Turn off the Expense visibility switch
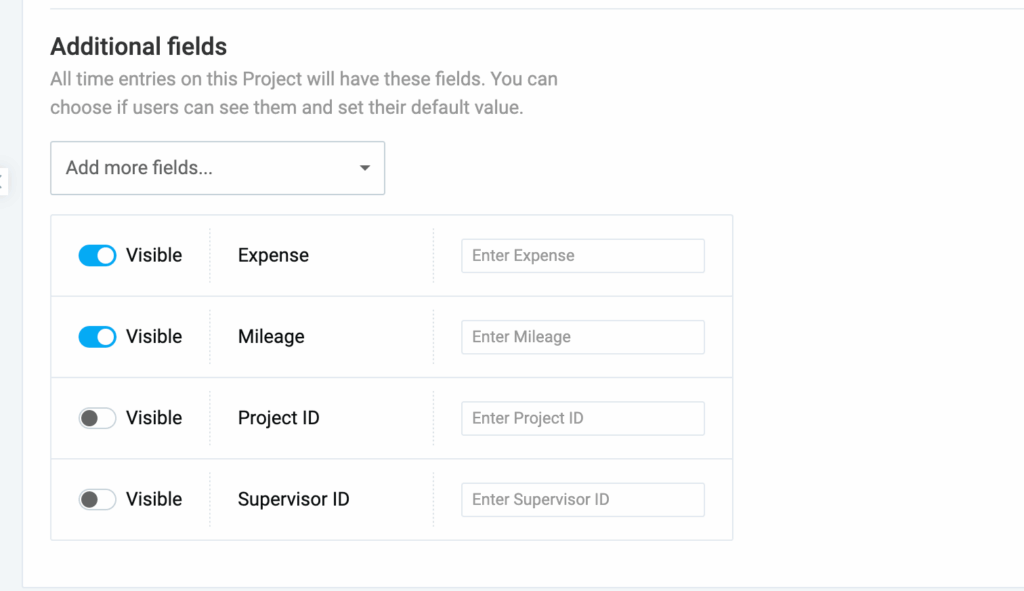This screenshot has height=591, width=1024. [97, 256]
